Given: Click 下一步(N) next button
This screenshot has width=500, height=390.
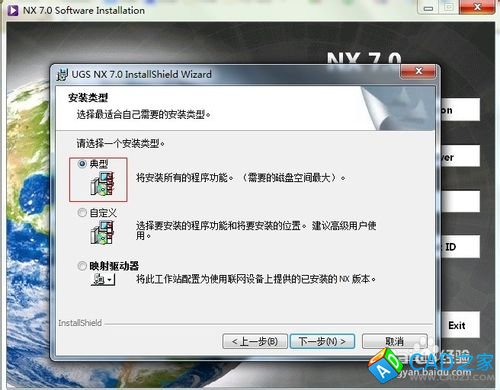Looking at the screenshot, I should [322, 341].
